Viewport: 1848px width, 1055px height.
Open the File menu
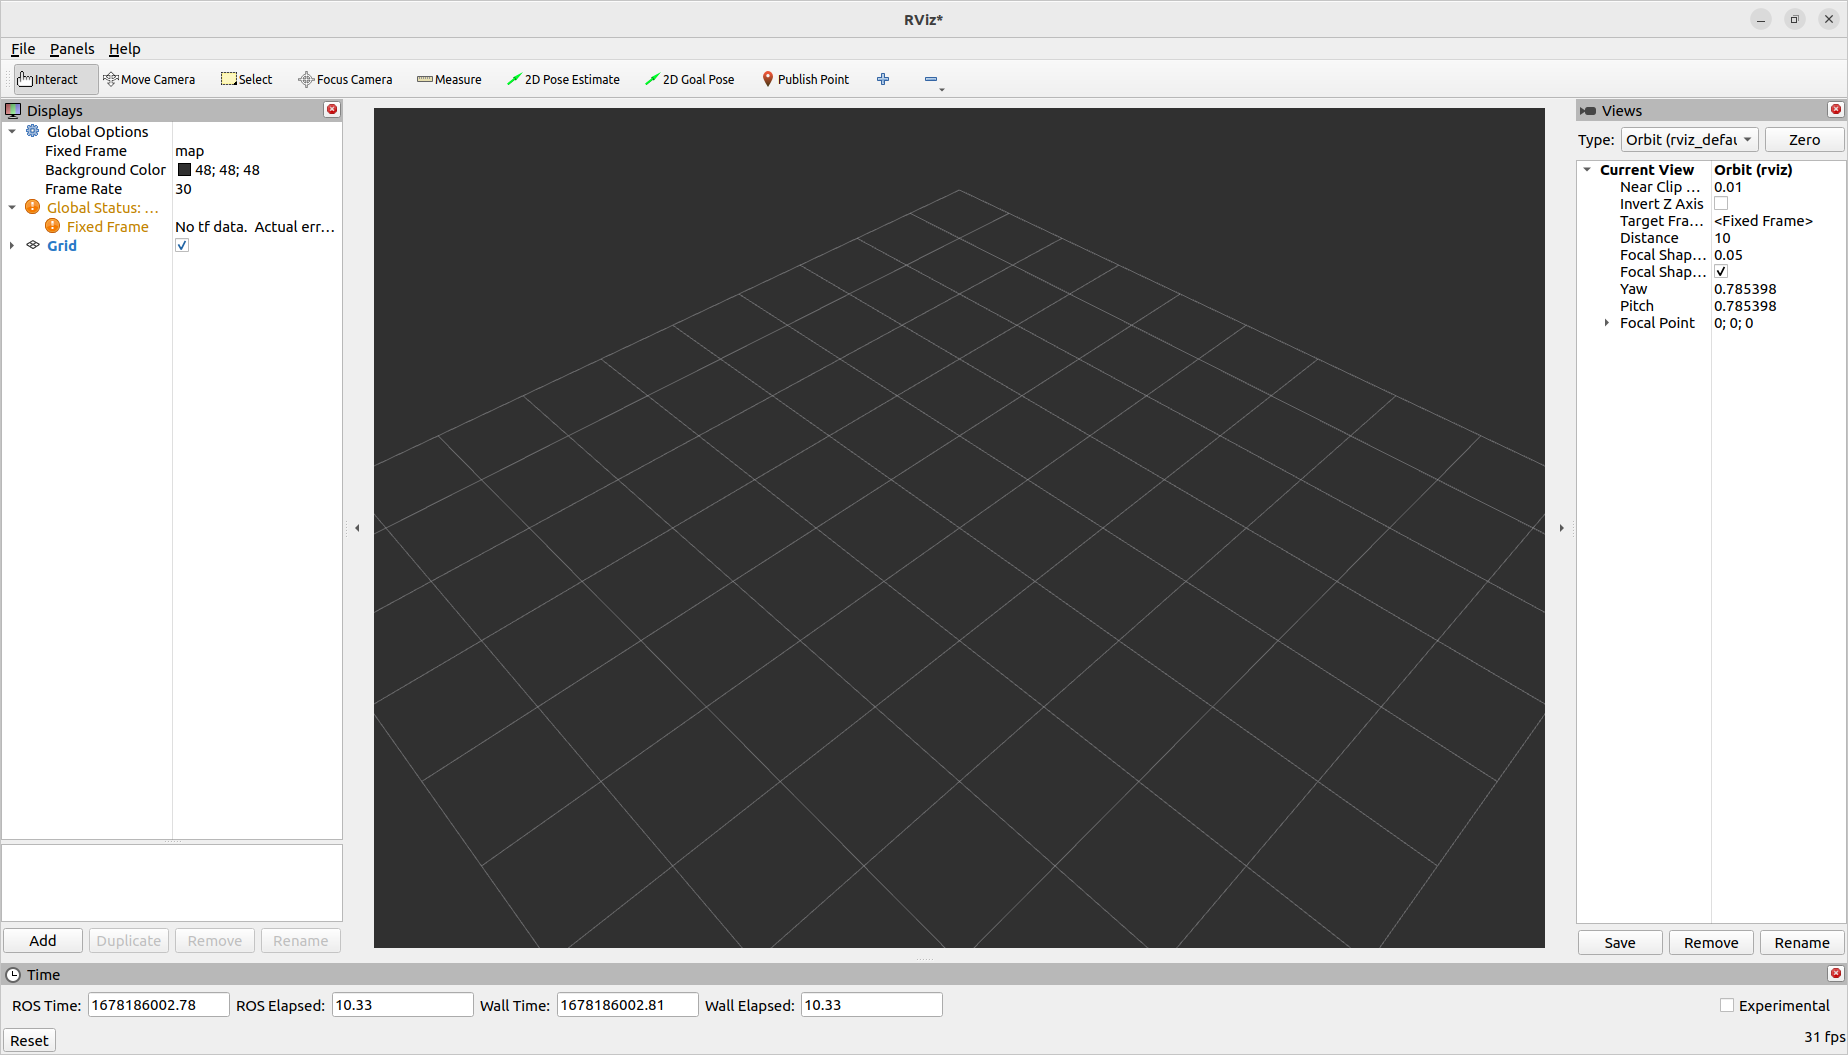(x=23, y=49)
